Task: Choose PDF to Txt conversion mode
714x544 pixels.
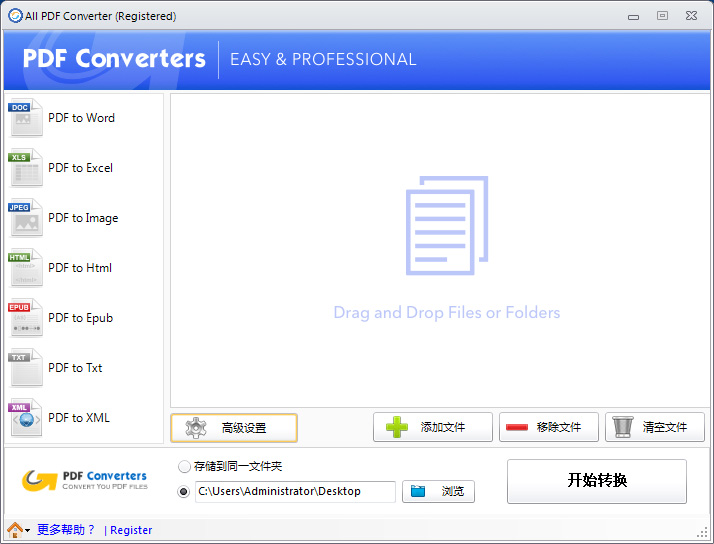Action: (75, 368)
